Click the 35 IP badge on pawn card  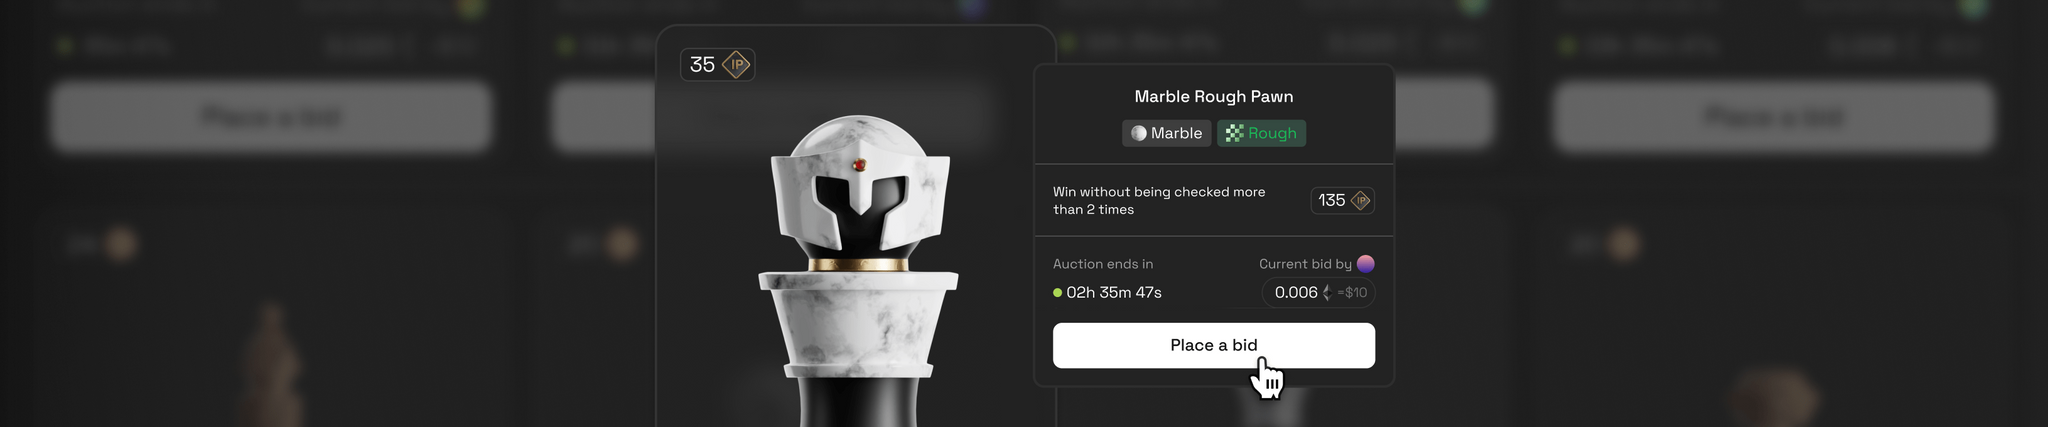[x=717, y=65]
